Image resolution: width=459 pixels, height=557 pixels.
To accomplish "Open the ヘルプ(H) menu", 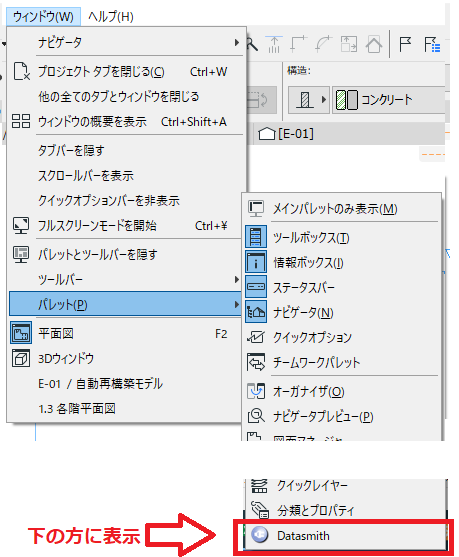I will 111,16.
